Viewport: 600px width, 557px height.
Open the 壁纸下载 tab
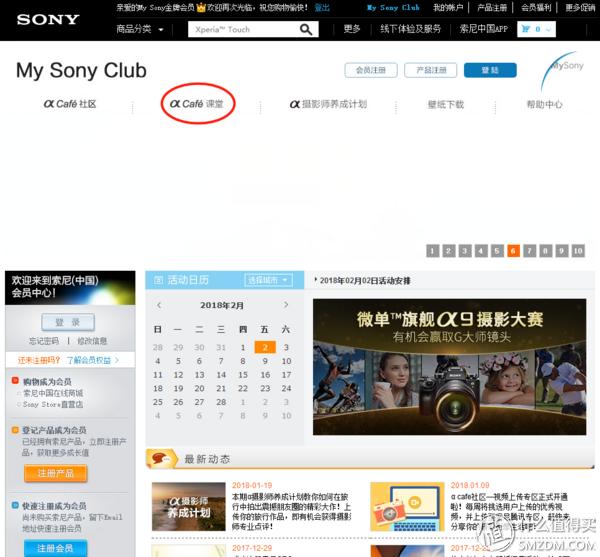pyautogui.click(x=446, y=104)
